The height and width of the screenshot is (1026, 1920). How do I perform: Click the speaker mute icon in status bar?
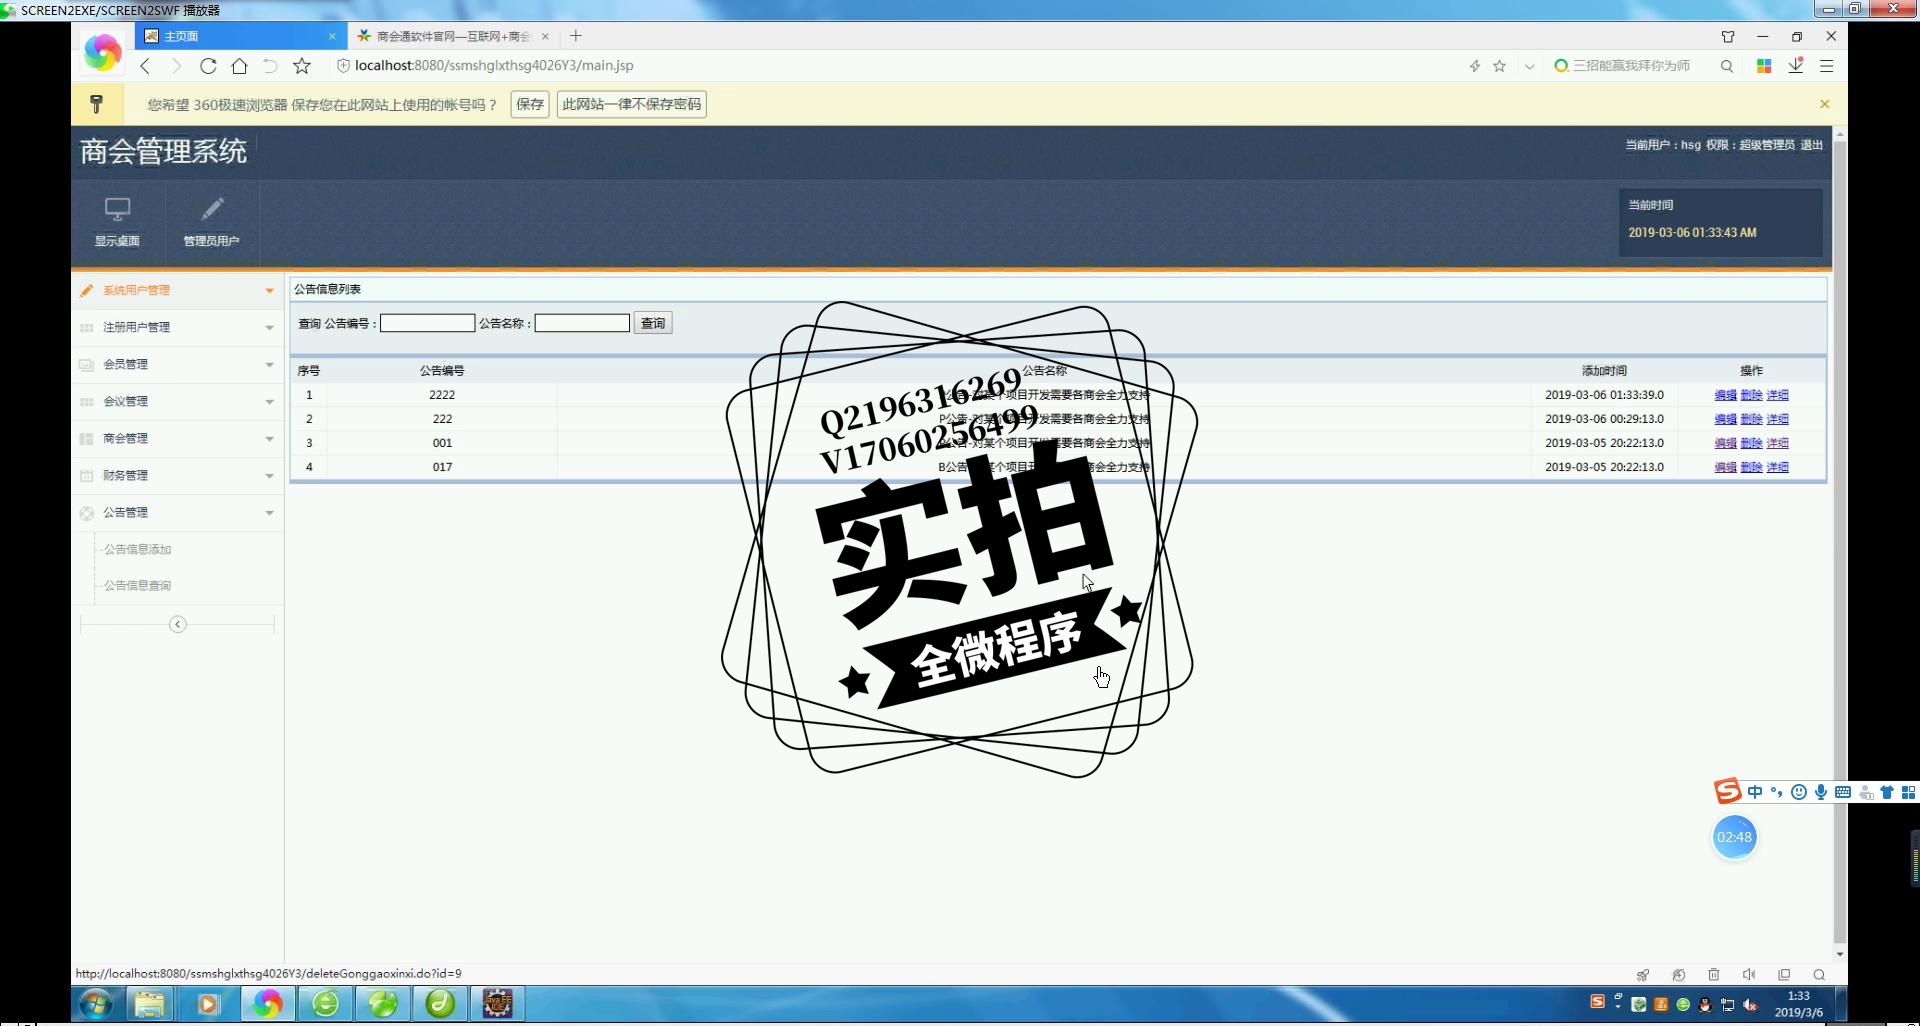pos(1749,975)
